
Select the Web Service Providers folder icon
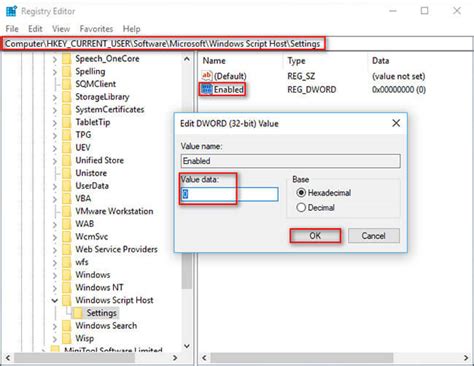click(67, 249)
